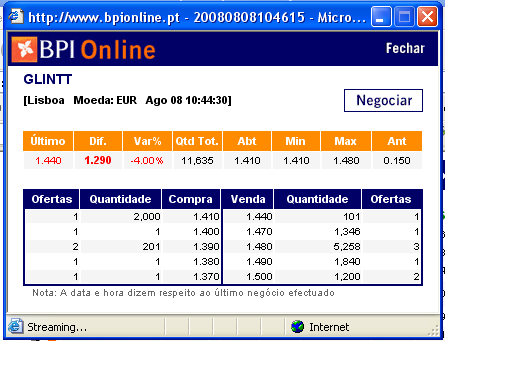Click the Var% column header
Image resolution: width=512 pixels, height=384 pixels.
pyautogui.click(x=147, y=141)
